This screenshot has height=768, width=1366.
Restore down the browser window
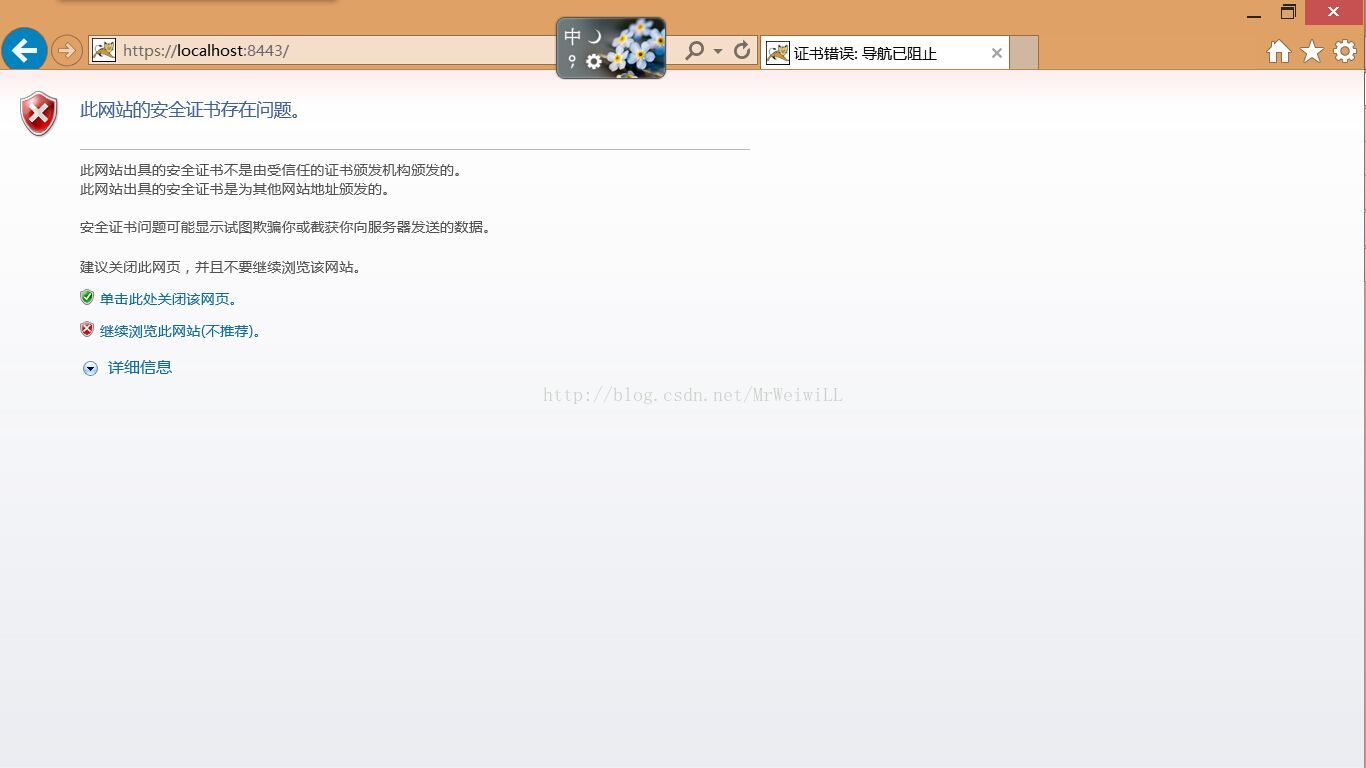pyautogui.click(x=1288, y=13)
